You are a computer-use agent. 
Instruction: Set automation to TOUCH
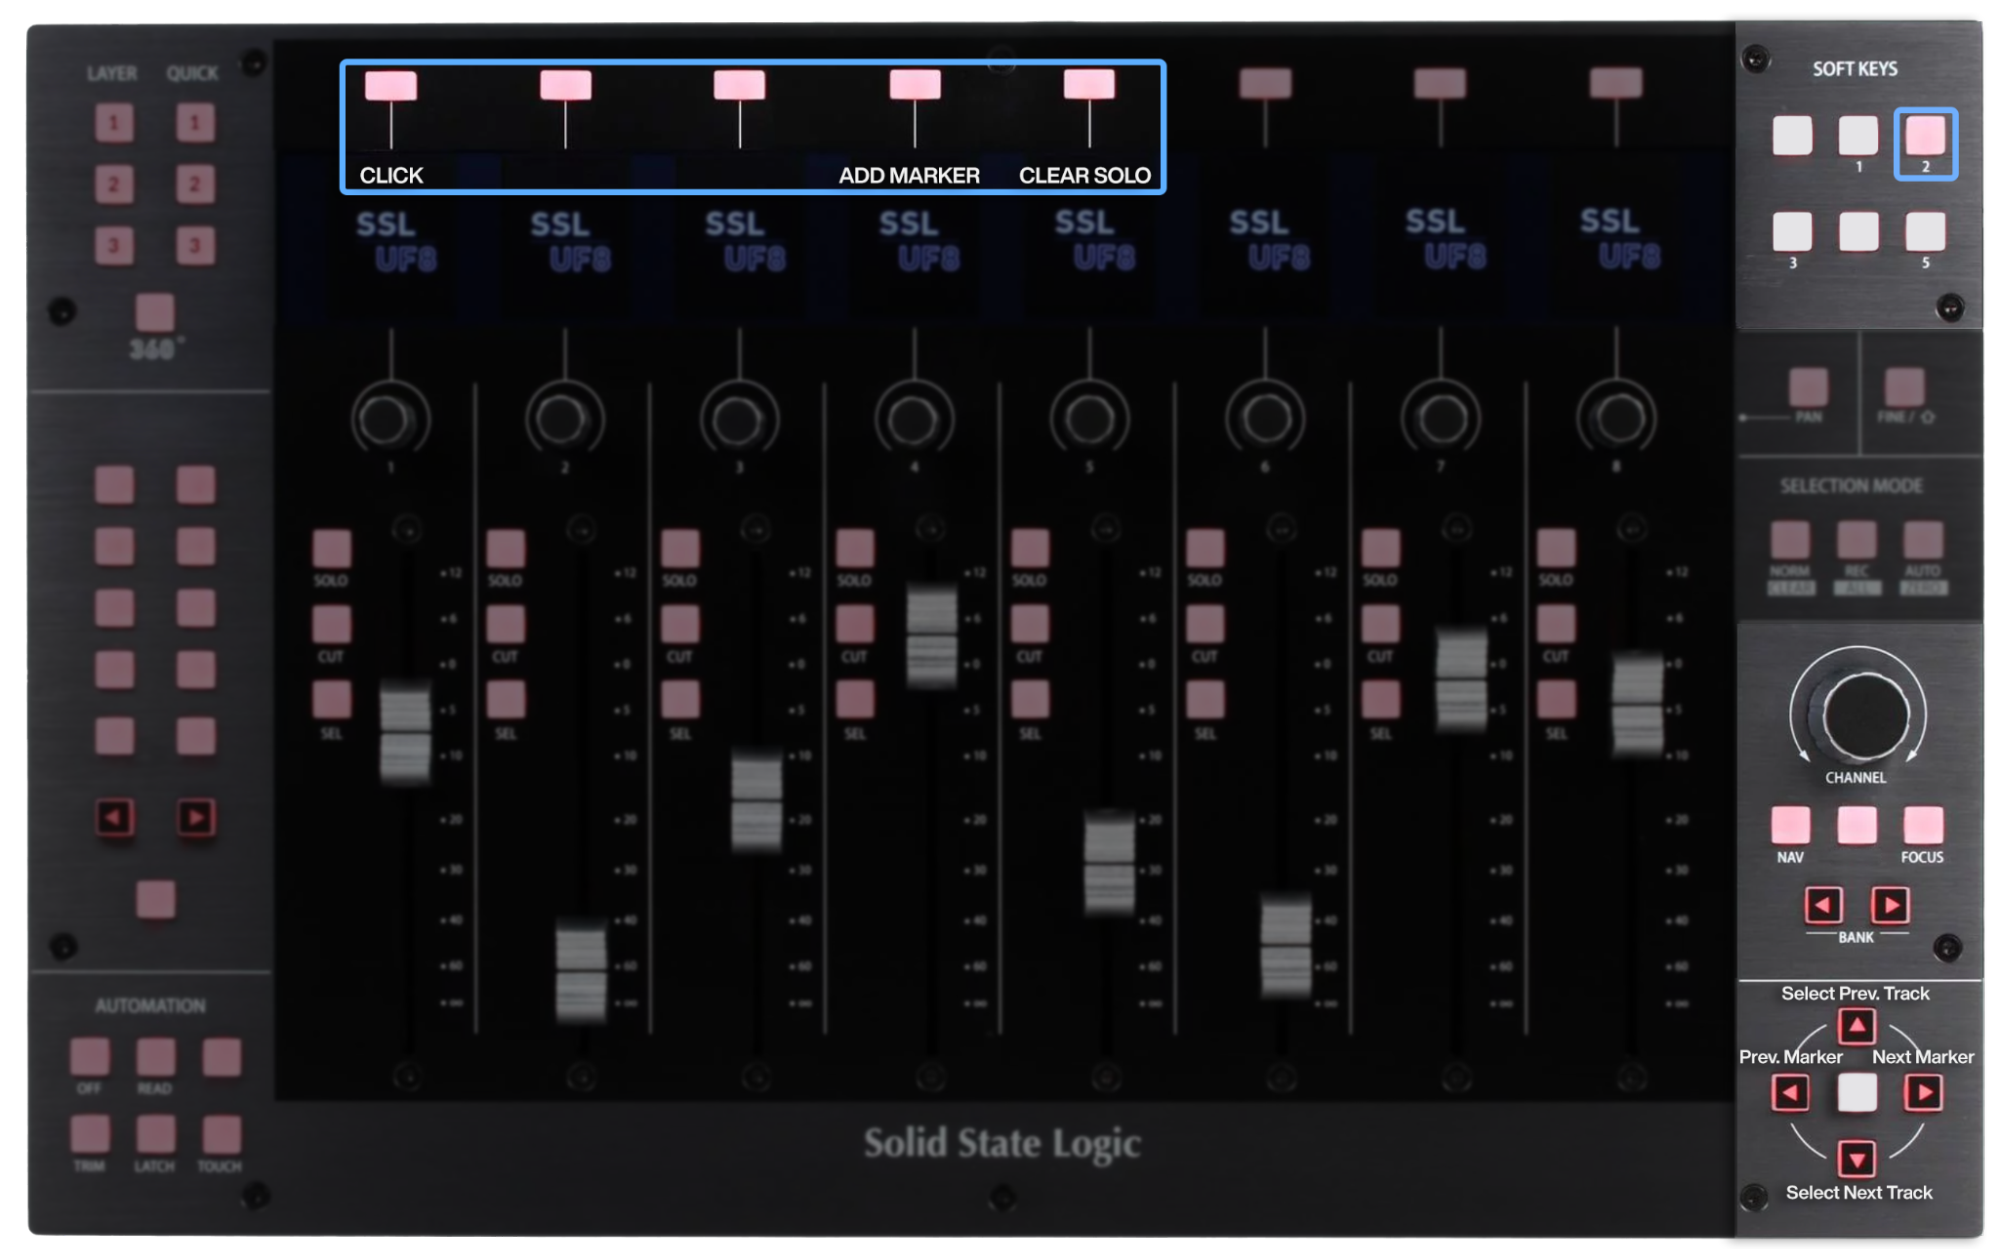tap(221, 1134)
